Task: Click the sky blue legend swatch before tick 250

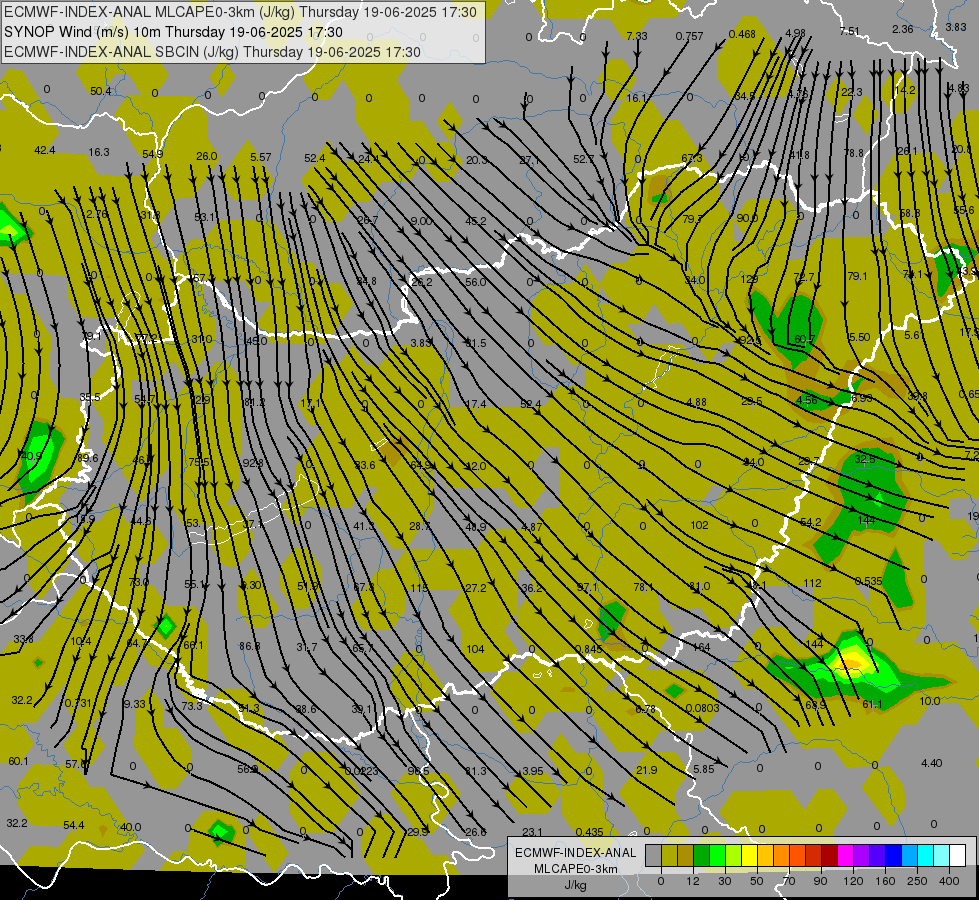Action: 910,855
